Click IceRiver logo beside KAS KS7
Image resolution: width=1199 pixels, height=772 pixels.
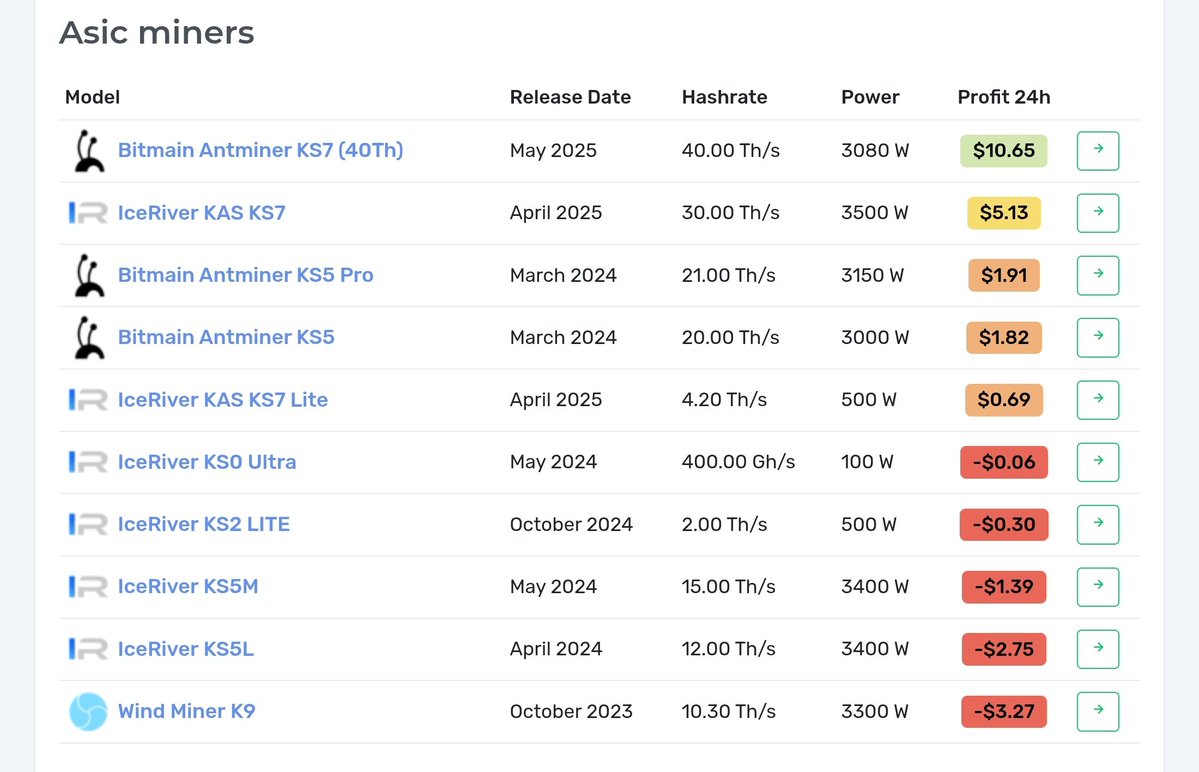pos(88,212)
